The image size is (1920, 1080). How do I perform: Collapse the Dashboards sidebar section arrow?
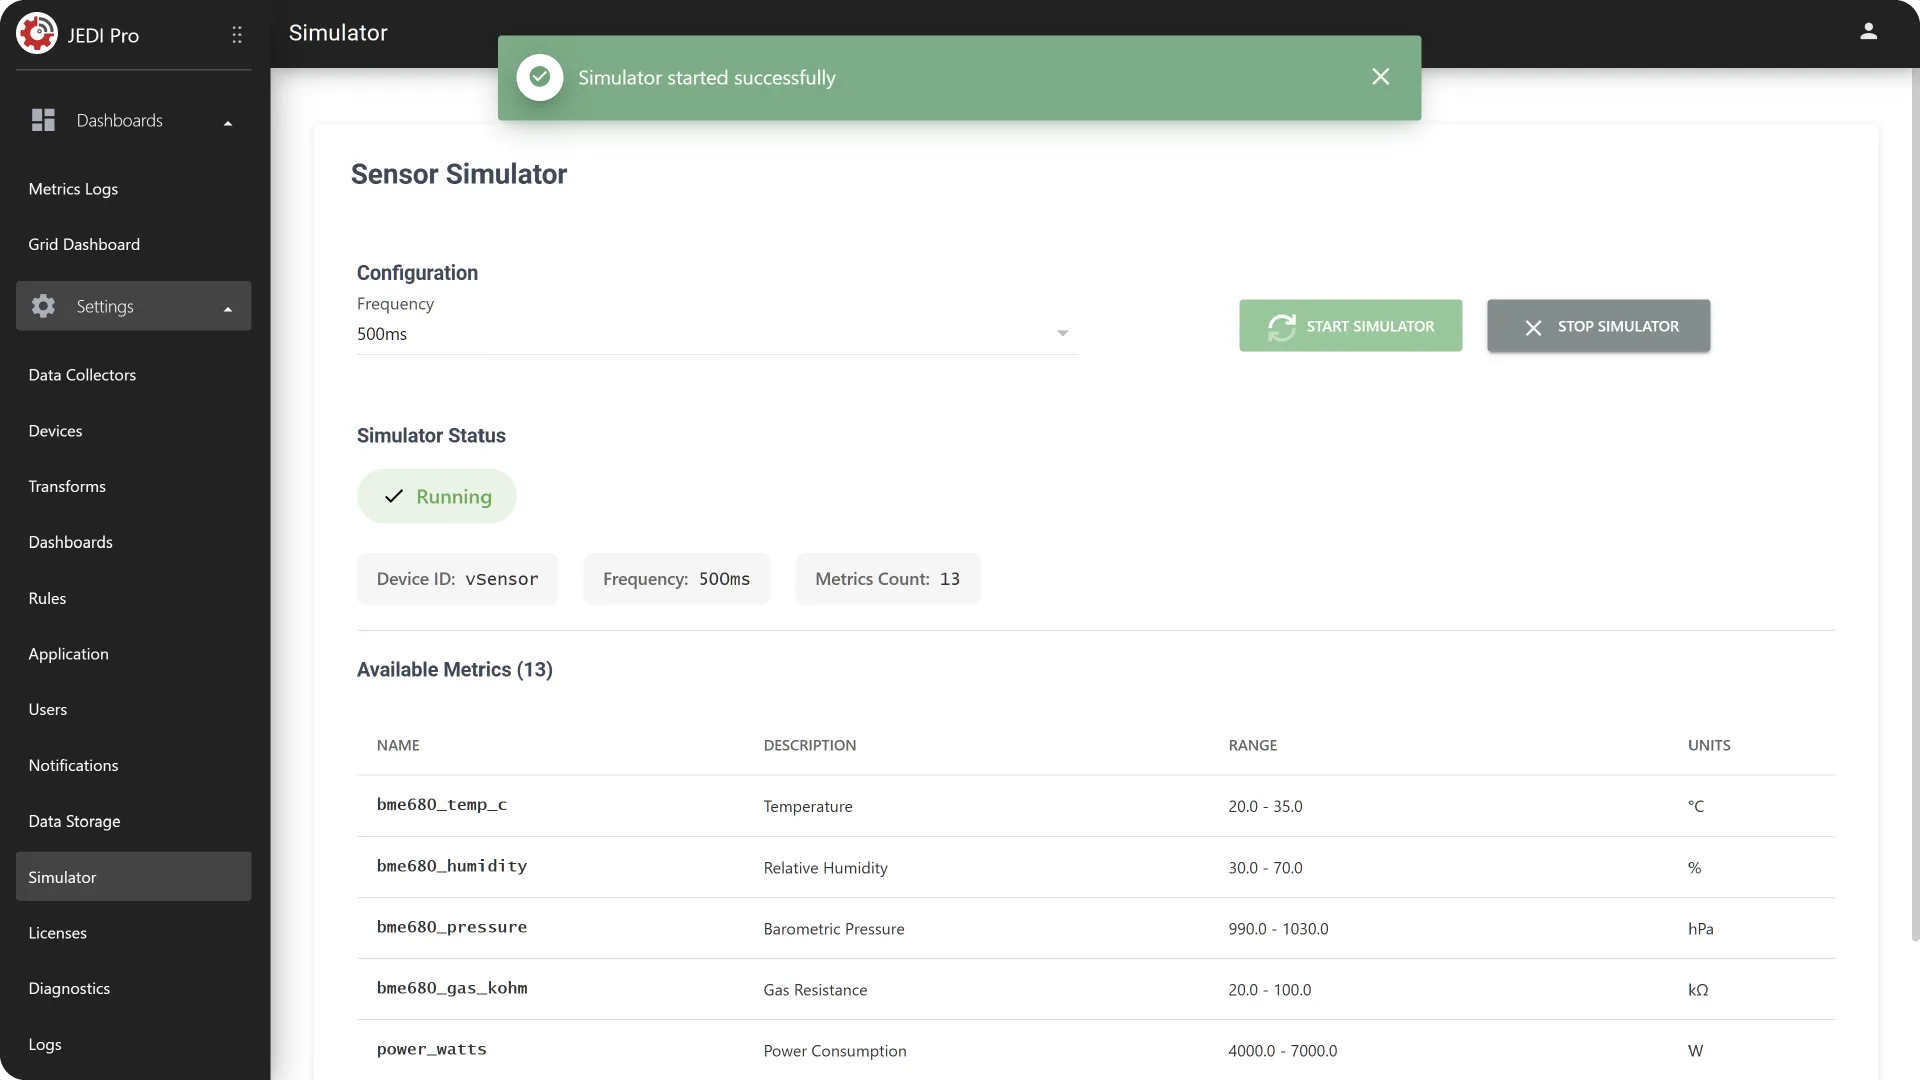(228, 123)
